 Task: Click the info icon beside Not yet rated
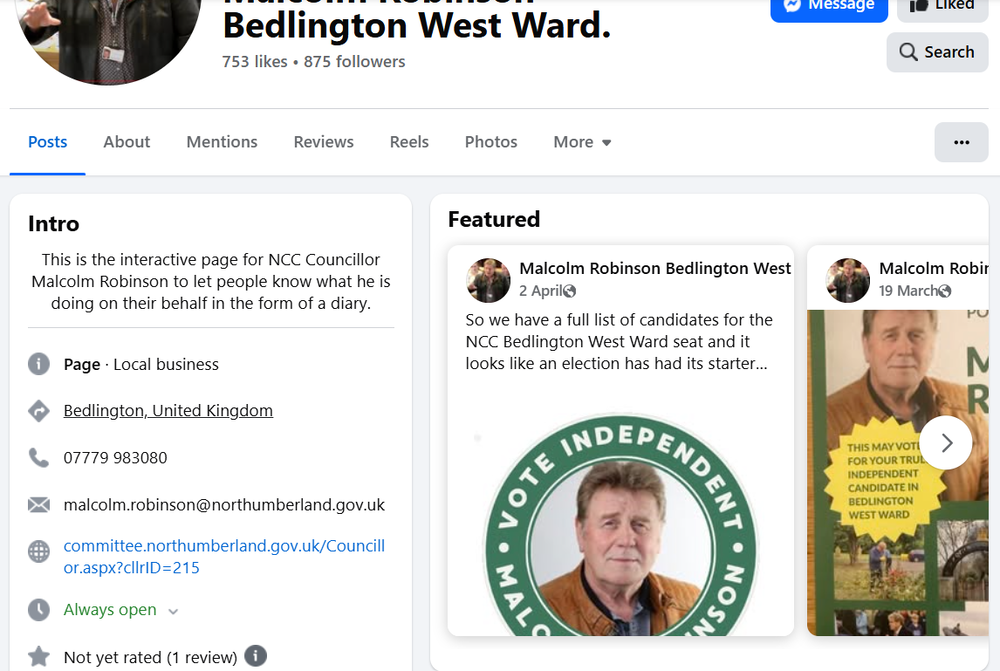coord(256,656)
